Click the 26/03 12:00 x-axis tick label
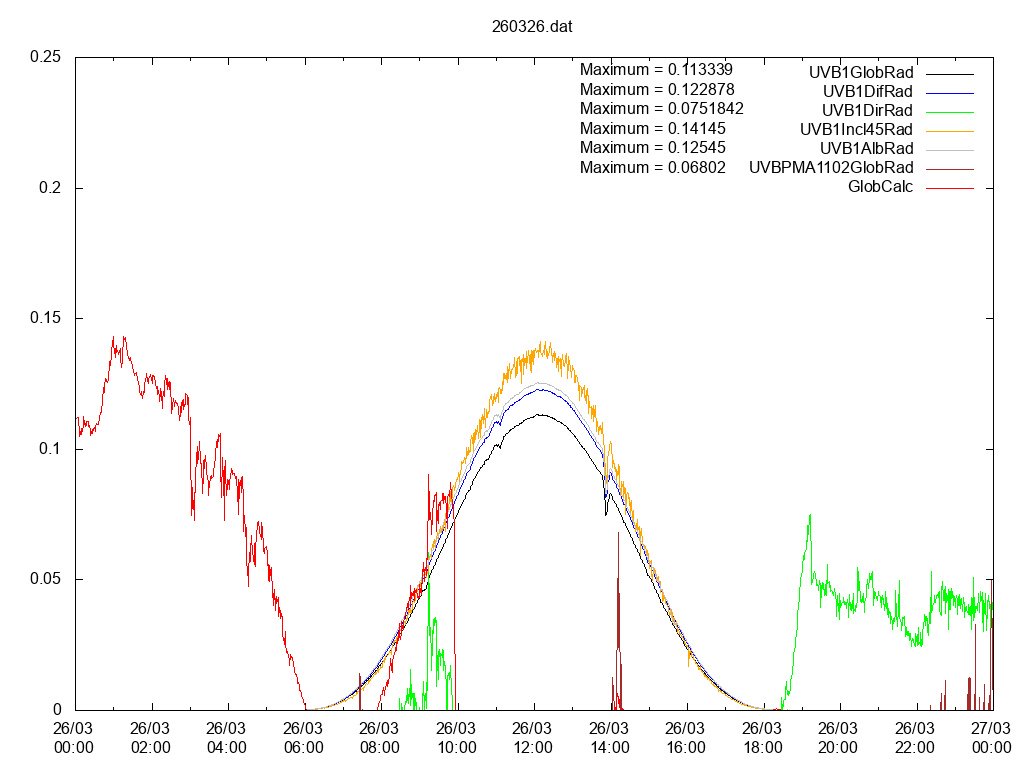Screen dimensions: 1024x768 tap(533, 738)
